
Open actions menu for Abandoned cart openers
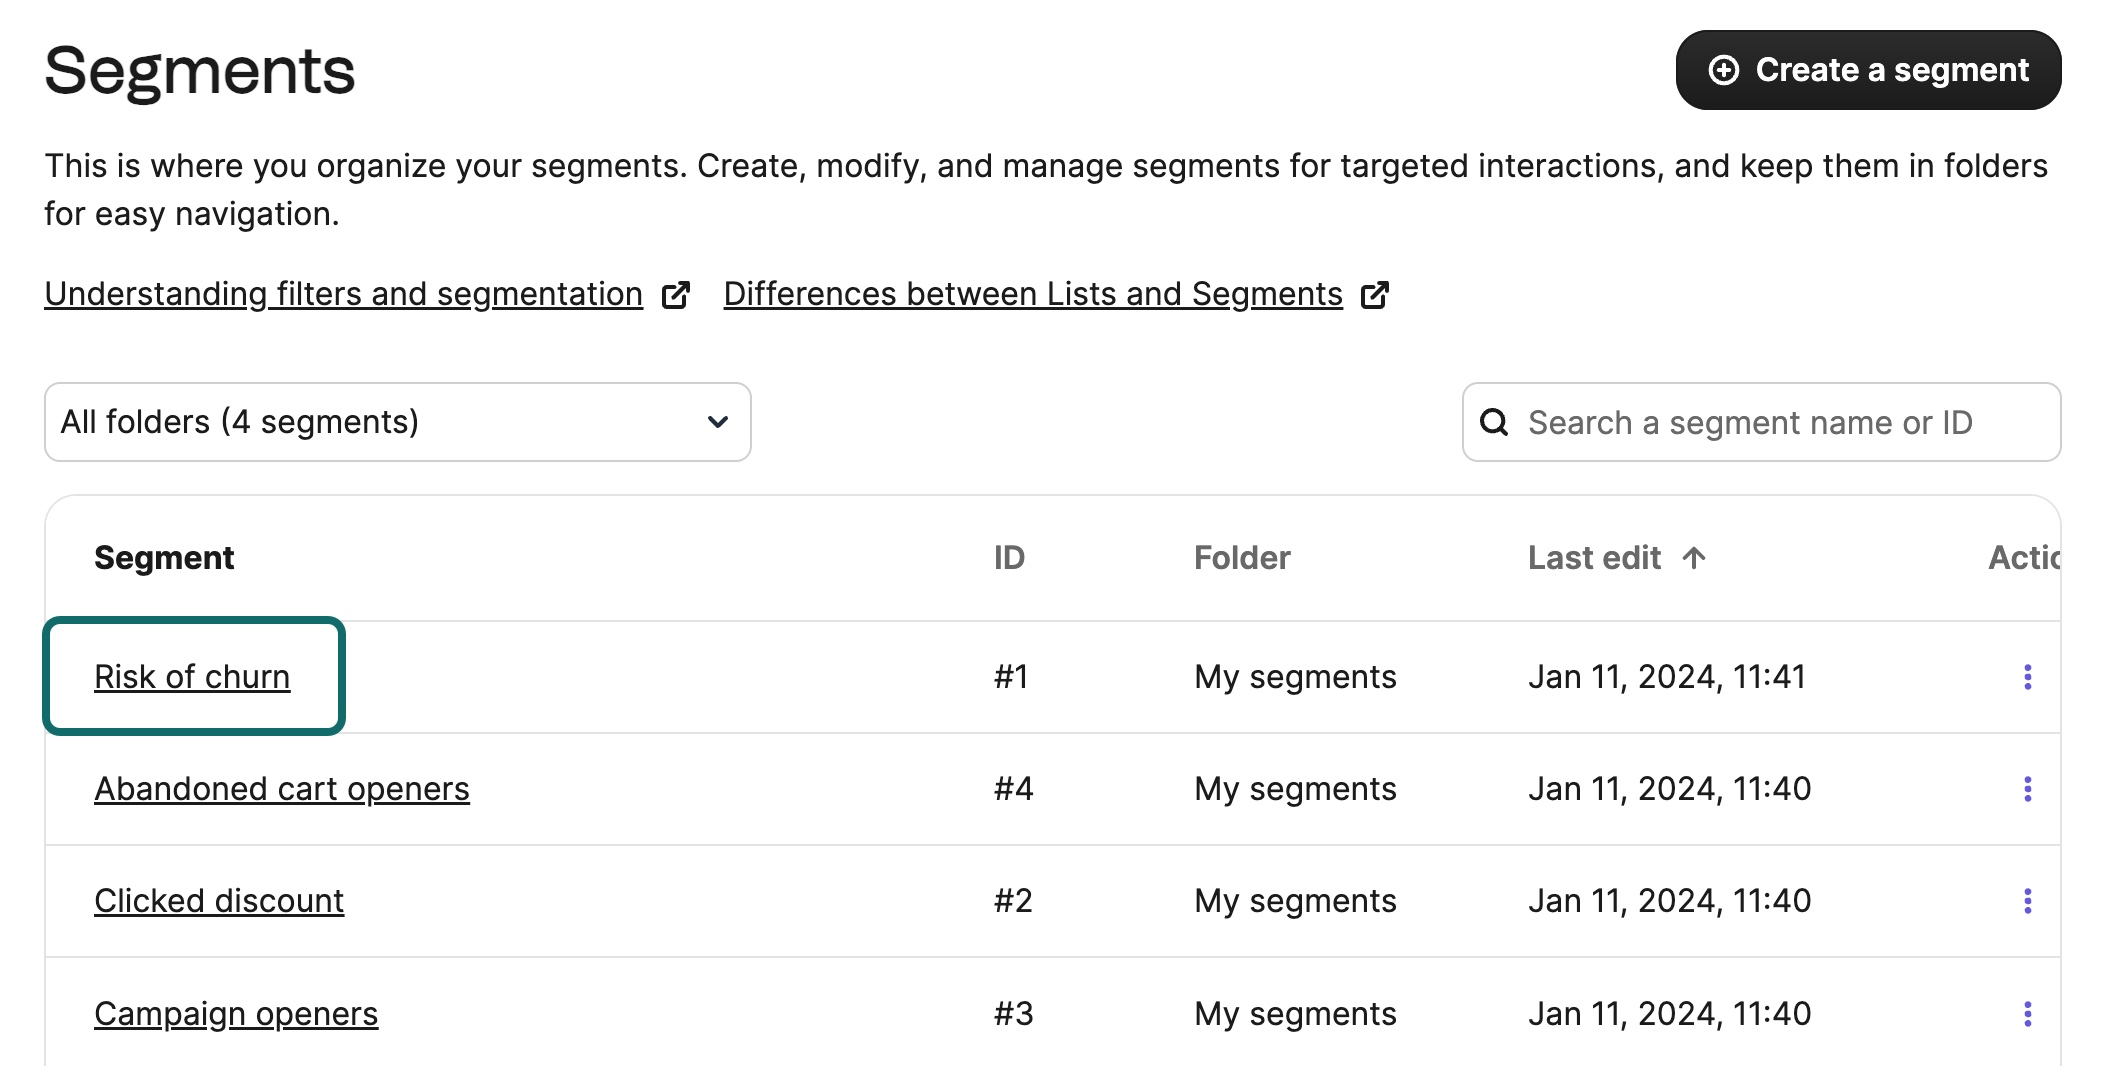(2027, 789)
